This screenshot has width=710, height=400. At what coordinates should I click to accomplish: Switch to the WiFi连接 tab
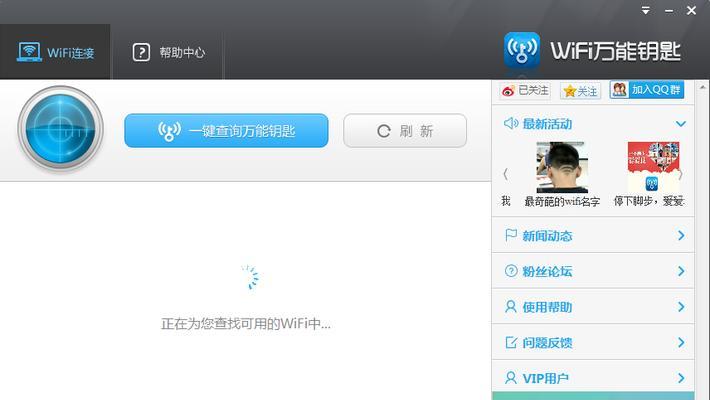tap(55, 52)
